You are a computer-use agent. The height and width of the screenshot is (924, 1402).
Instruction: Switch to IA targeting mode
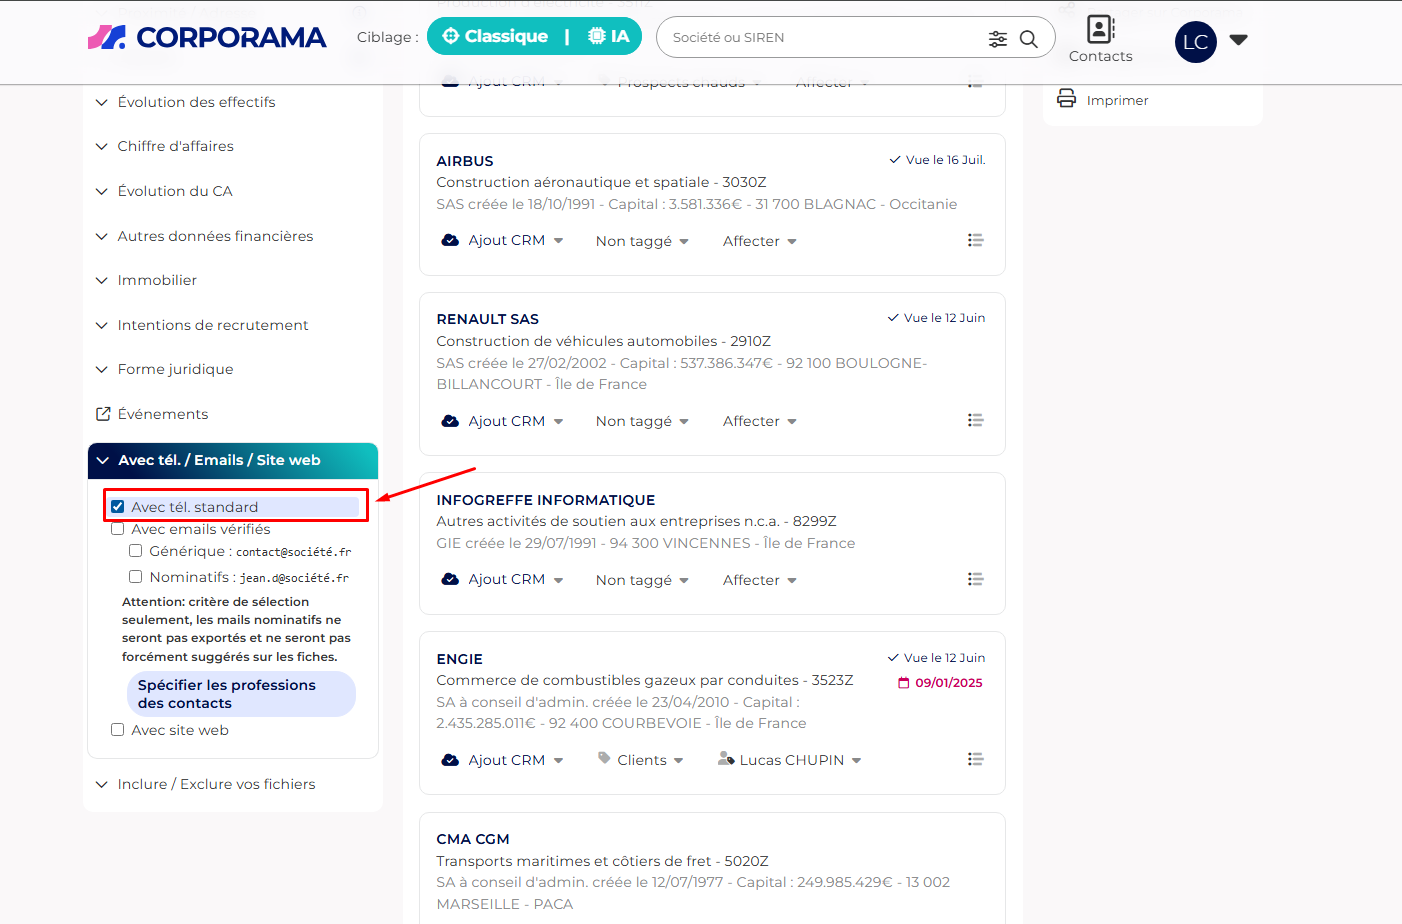tap(609, 37)
